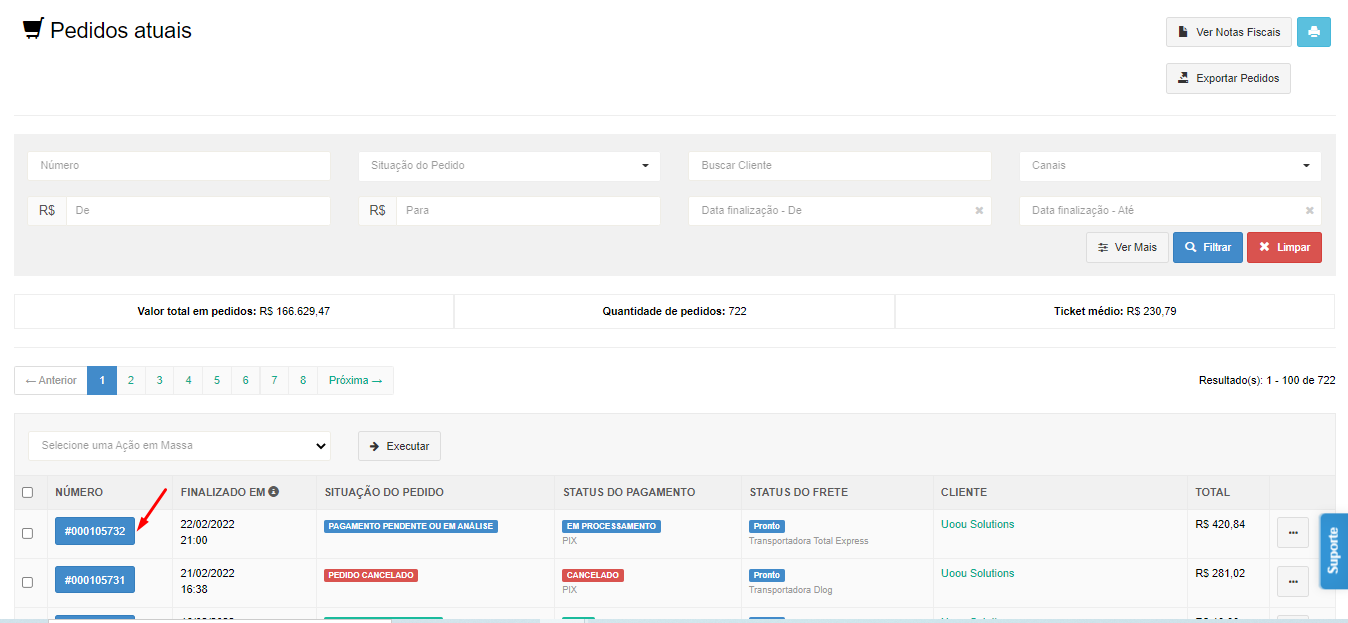Go to page 8 of results
Screen dimensions: 1348x623
[x=303, y=380]
